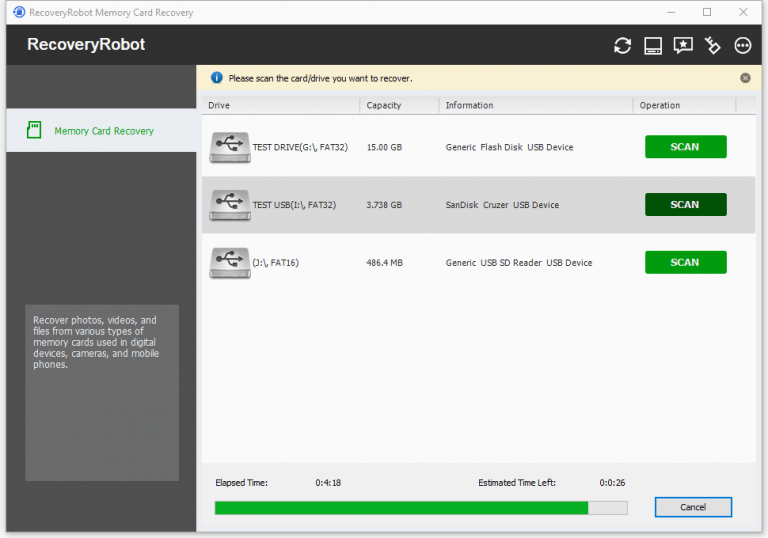Select the TEST DRIVE(G:\, FAT32) row label
768x538 pixels.
coord(300,147)
